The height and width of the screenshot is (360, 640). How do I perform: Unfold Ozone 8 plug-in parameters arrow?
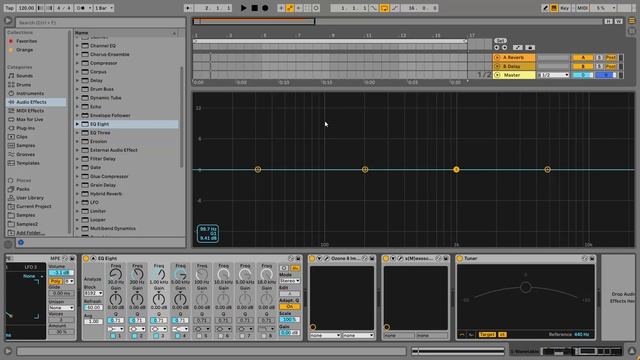[319, 258]
